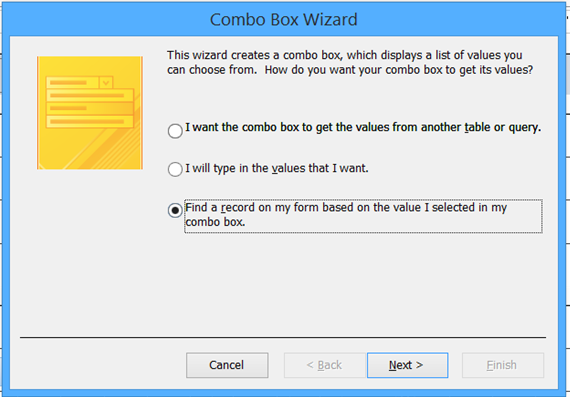Click the horizontal separator line above the buttons
This screenshot has width=570, height=397.
pyautogui.click(x=283, y=337)
